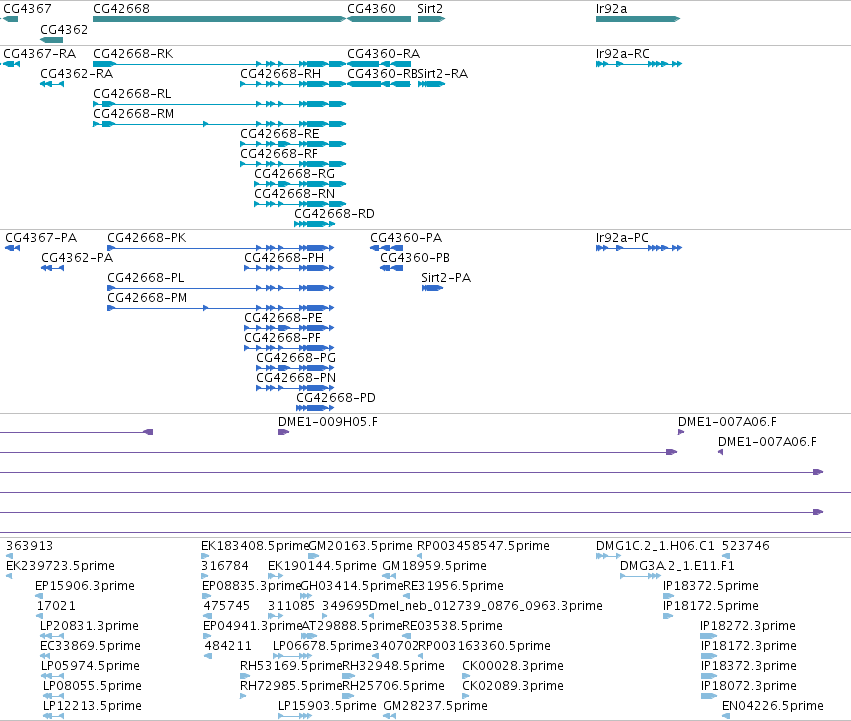This screenshot has width=851, height=721.
Task: Click the CG42668-PD protein label
Action: pos(336,398)
